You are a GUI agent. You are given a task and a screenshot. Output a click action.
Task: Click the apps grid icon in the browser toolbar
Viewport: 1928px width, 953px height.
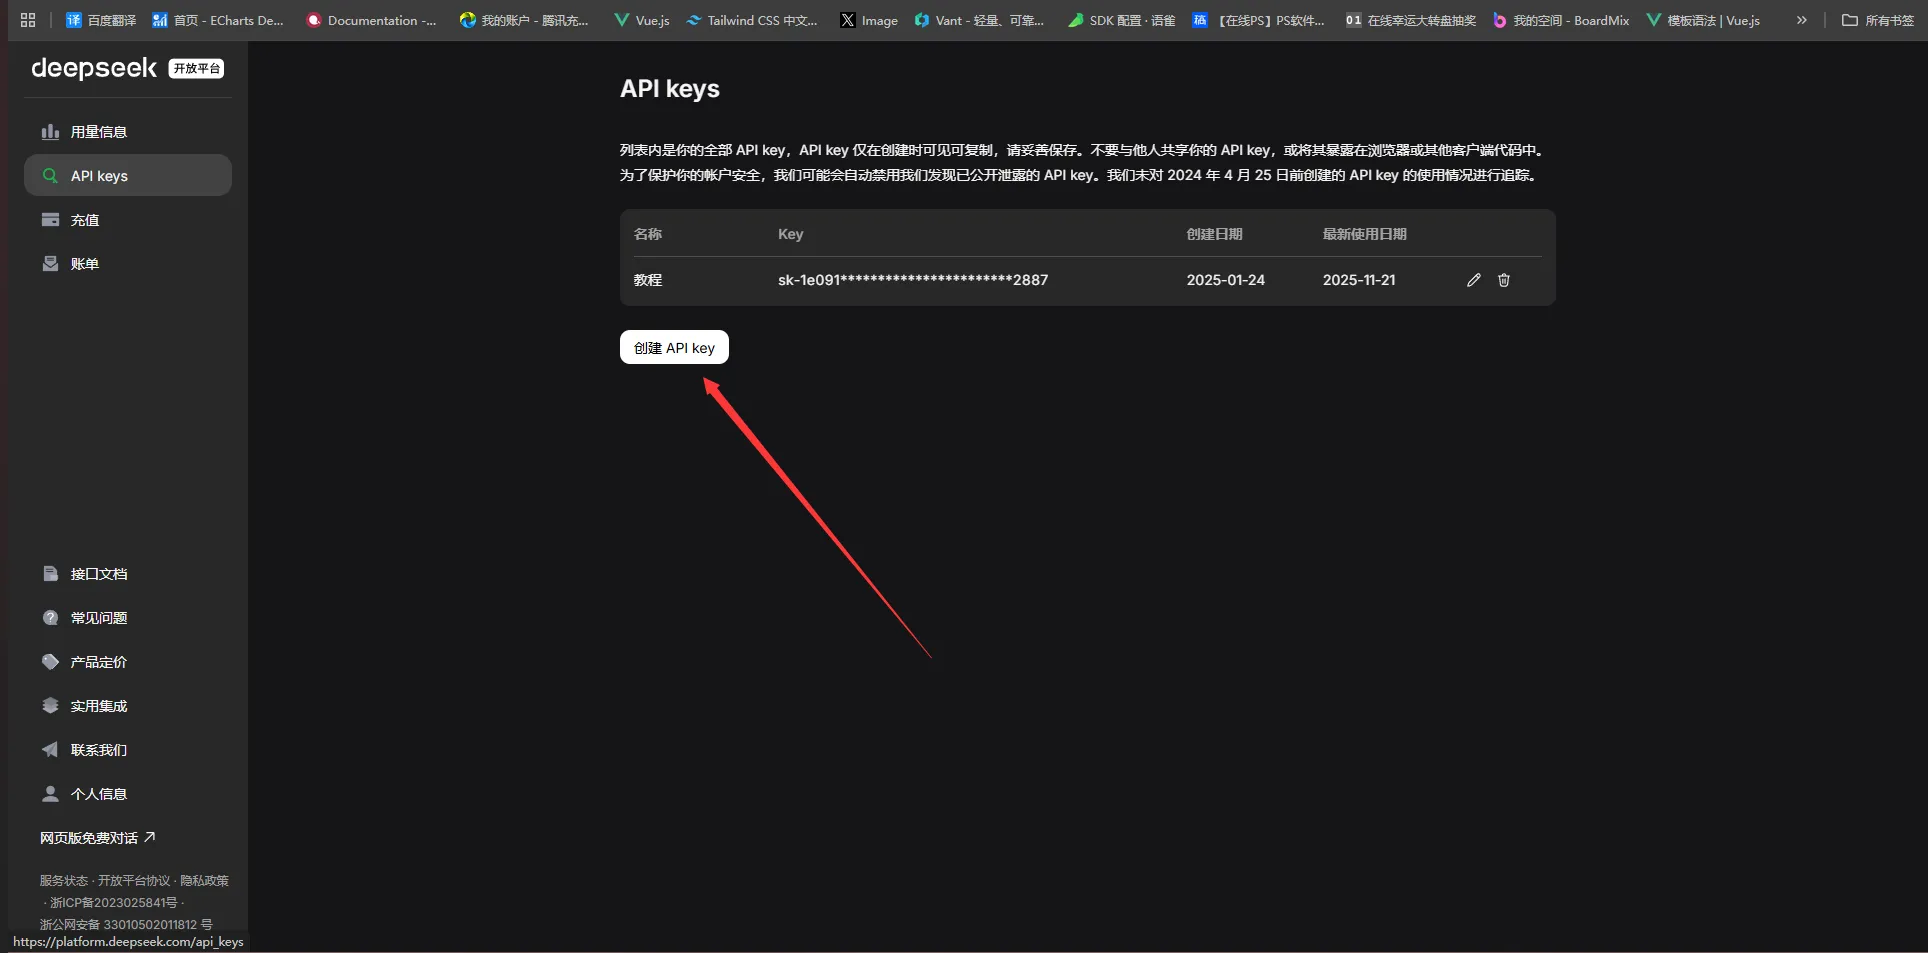click(x=27, y=19)
